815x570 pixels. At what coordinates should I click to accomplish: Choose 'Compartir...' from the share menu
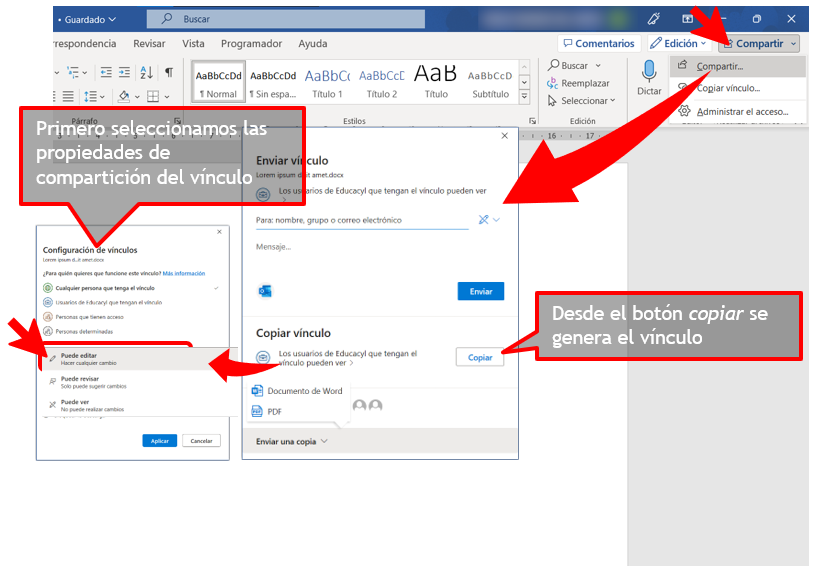click(x=738, y=66)
